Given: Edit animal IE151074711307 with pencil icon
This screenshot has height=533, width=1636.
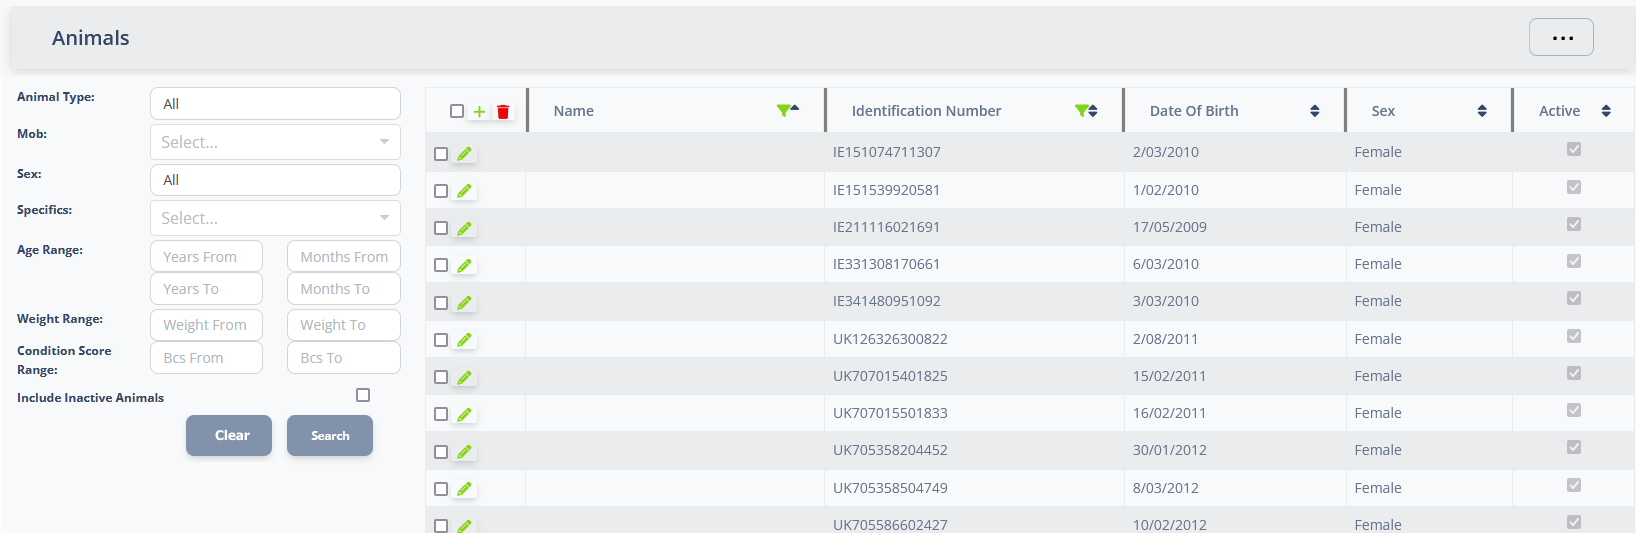Looking at the screenshot, I should coord(464,154).
